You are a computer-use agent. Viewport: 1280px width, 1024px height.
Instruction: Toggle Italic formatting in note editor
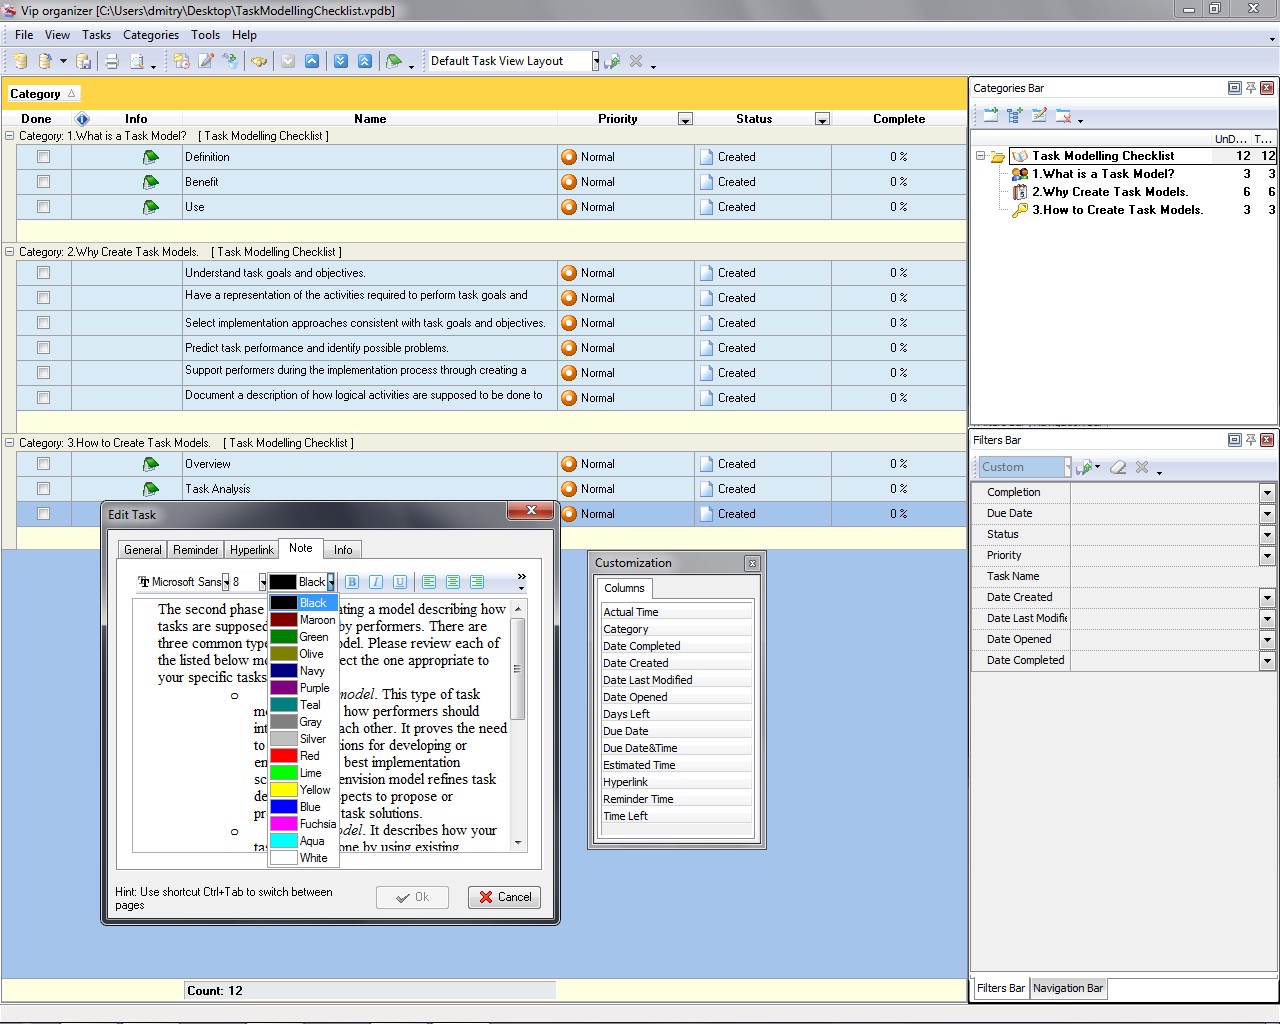point(376,582)
